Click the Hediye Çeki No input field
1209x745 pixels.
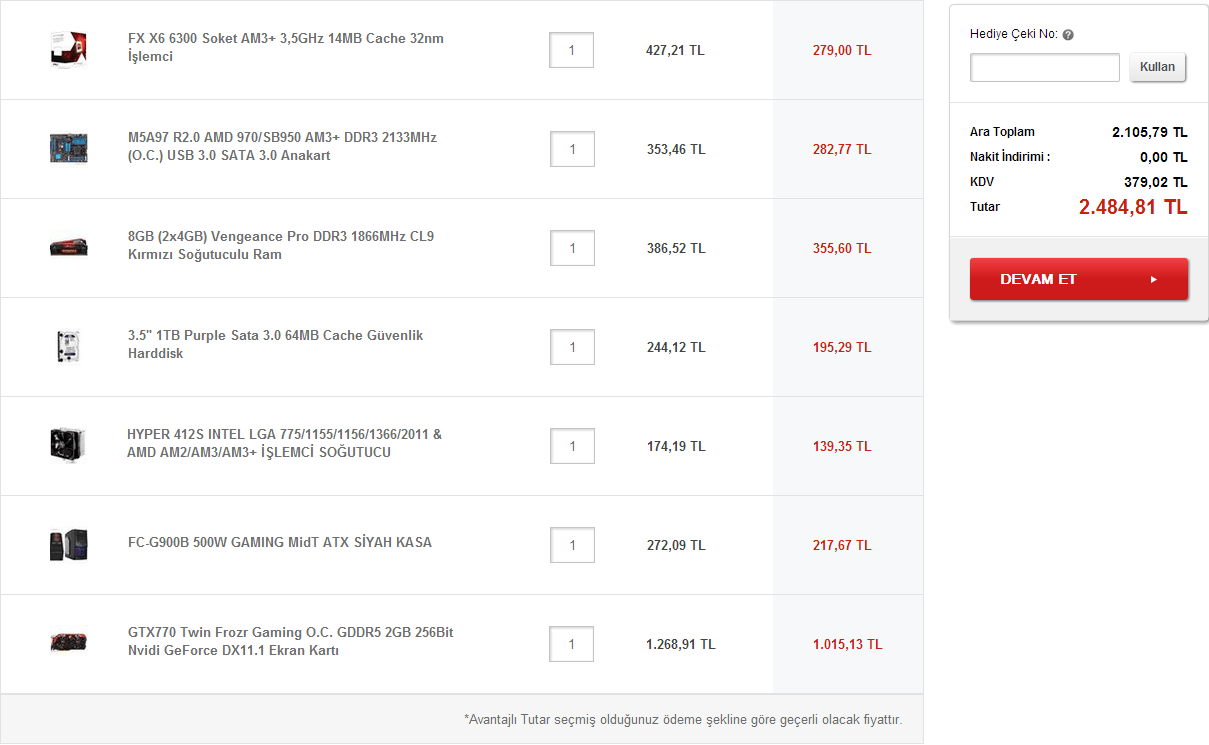pos(1044,68)
